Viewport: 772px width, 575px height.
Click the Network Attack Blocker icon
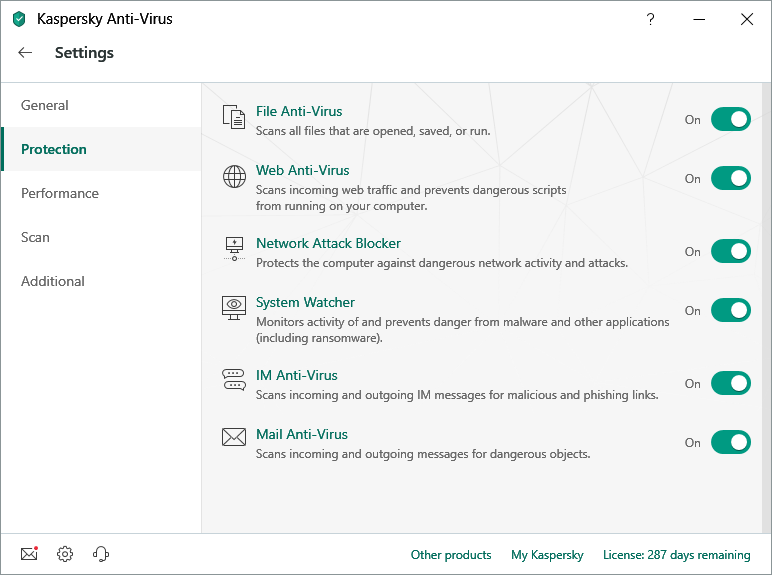pos(234,249)
